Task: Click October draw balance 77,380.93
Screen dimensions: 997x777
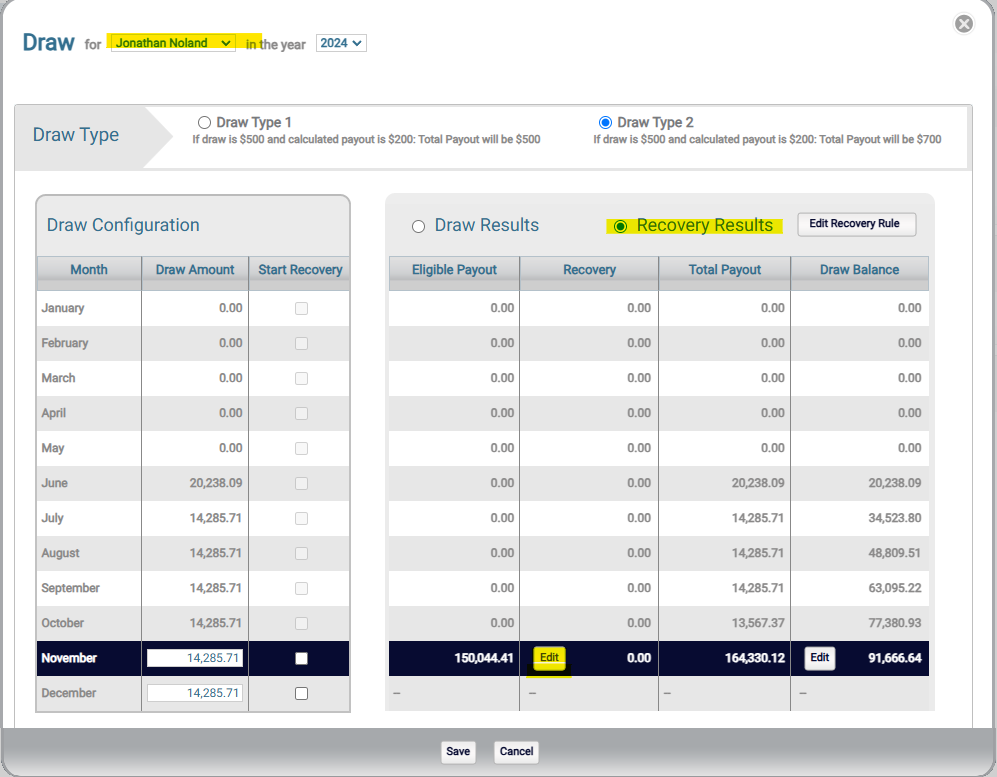Action: click(x=895, y=623)
